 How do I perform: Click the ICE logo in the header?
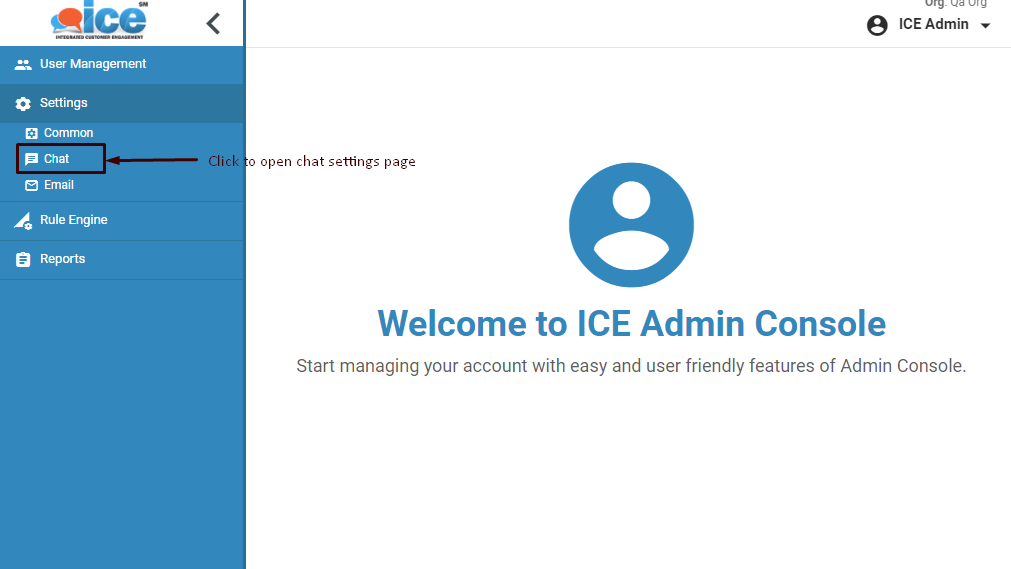tap(98, 22)
